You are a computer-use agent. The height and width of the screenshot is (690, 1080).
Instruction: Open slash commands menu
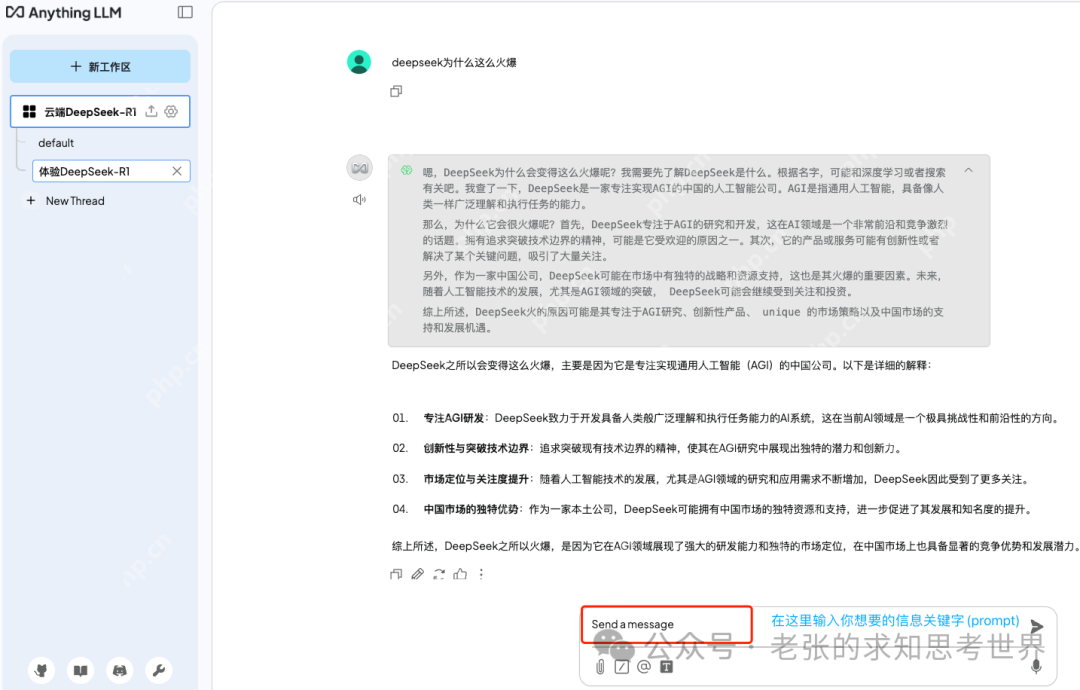(x=622, y=666)
